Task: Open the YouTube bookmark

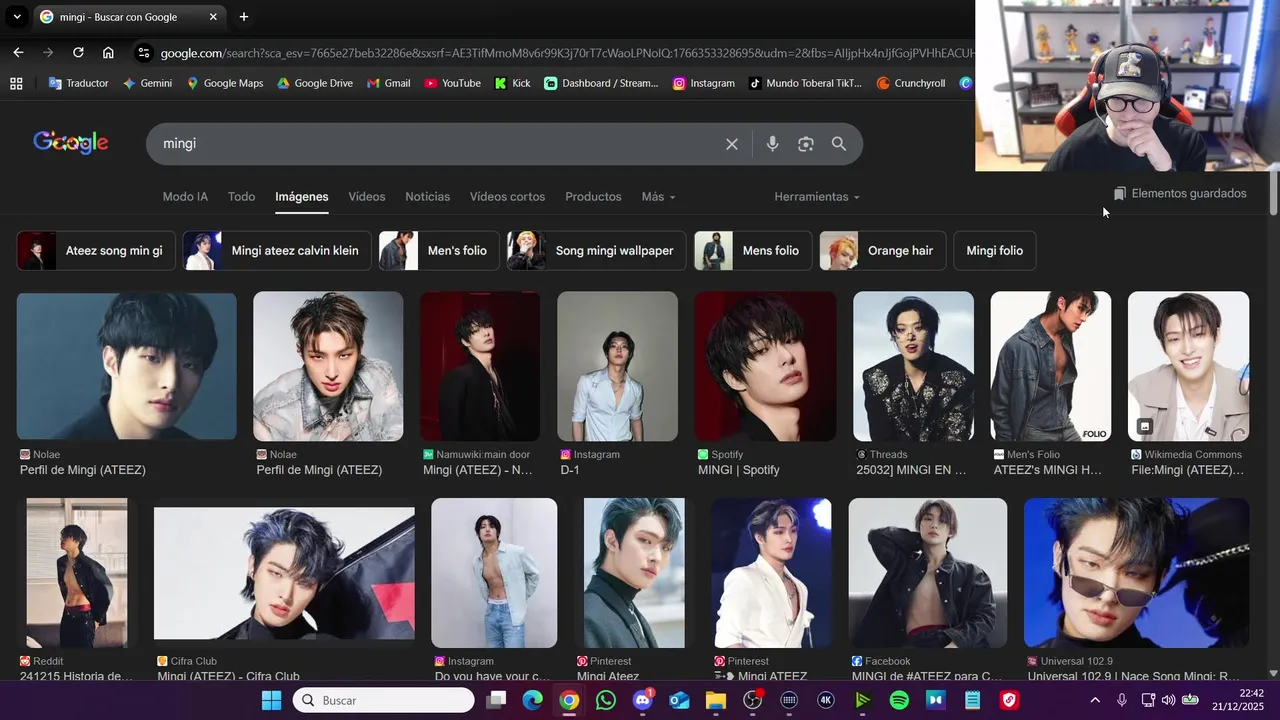Action: [x=452, y=83]
